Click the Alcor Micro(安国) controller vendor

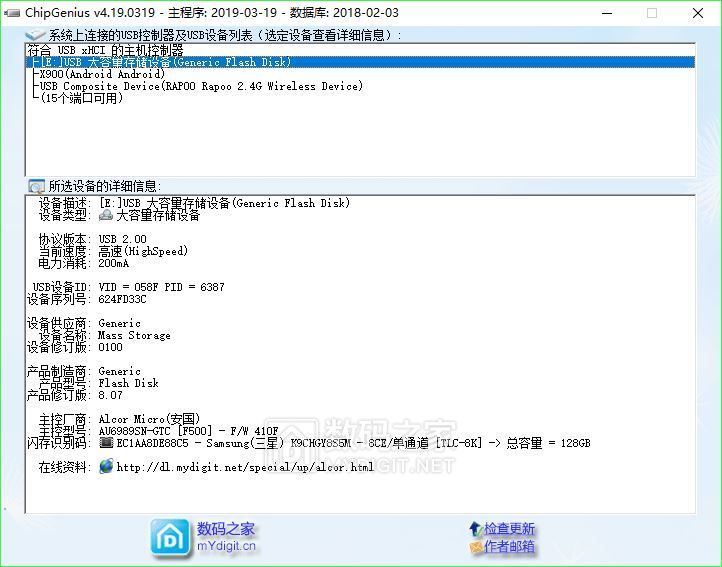point(149,419)
